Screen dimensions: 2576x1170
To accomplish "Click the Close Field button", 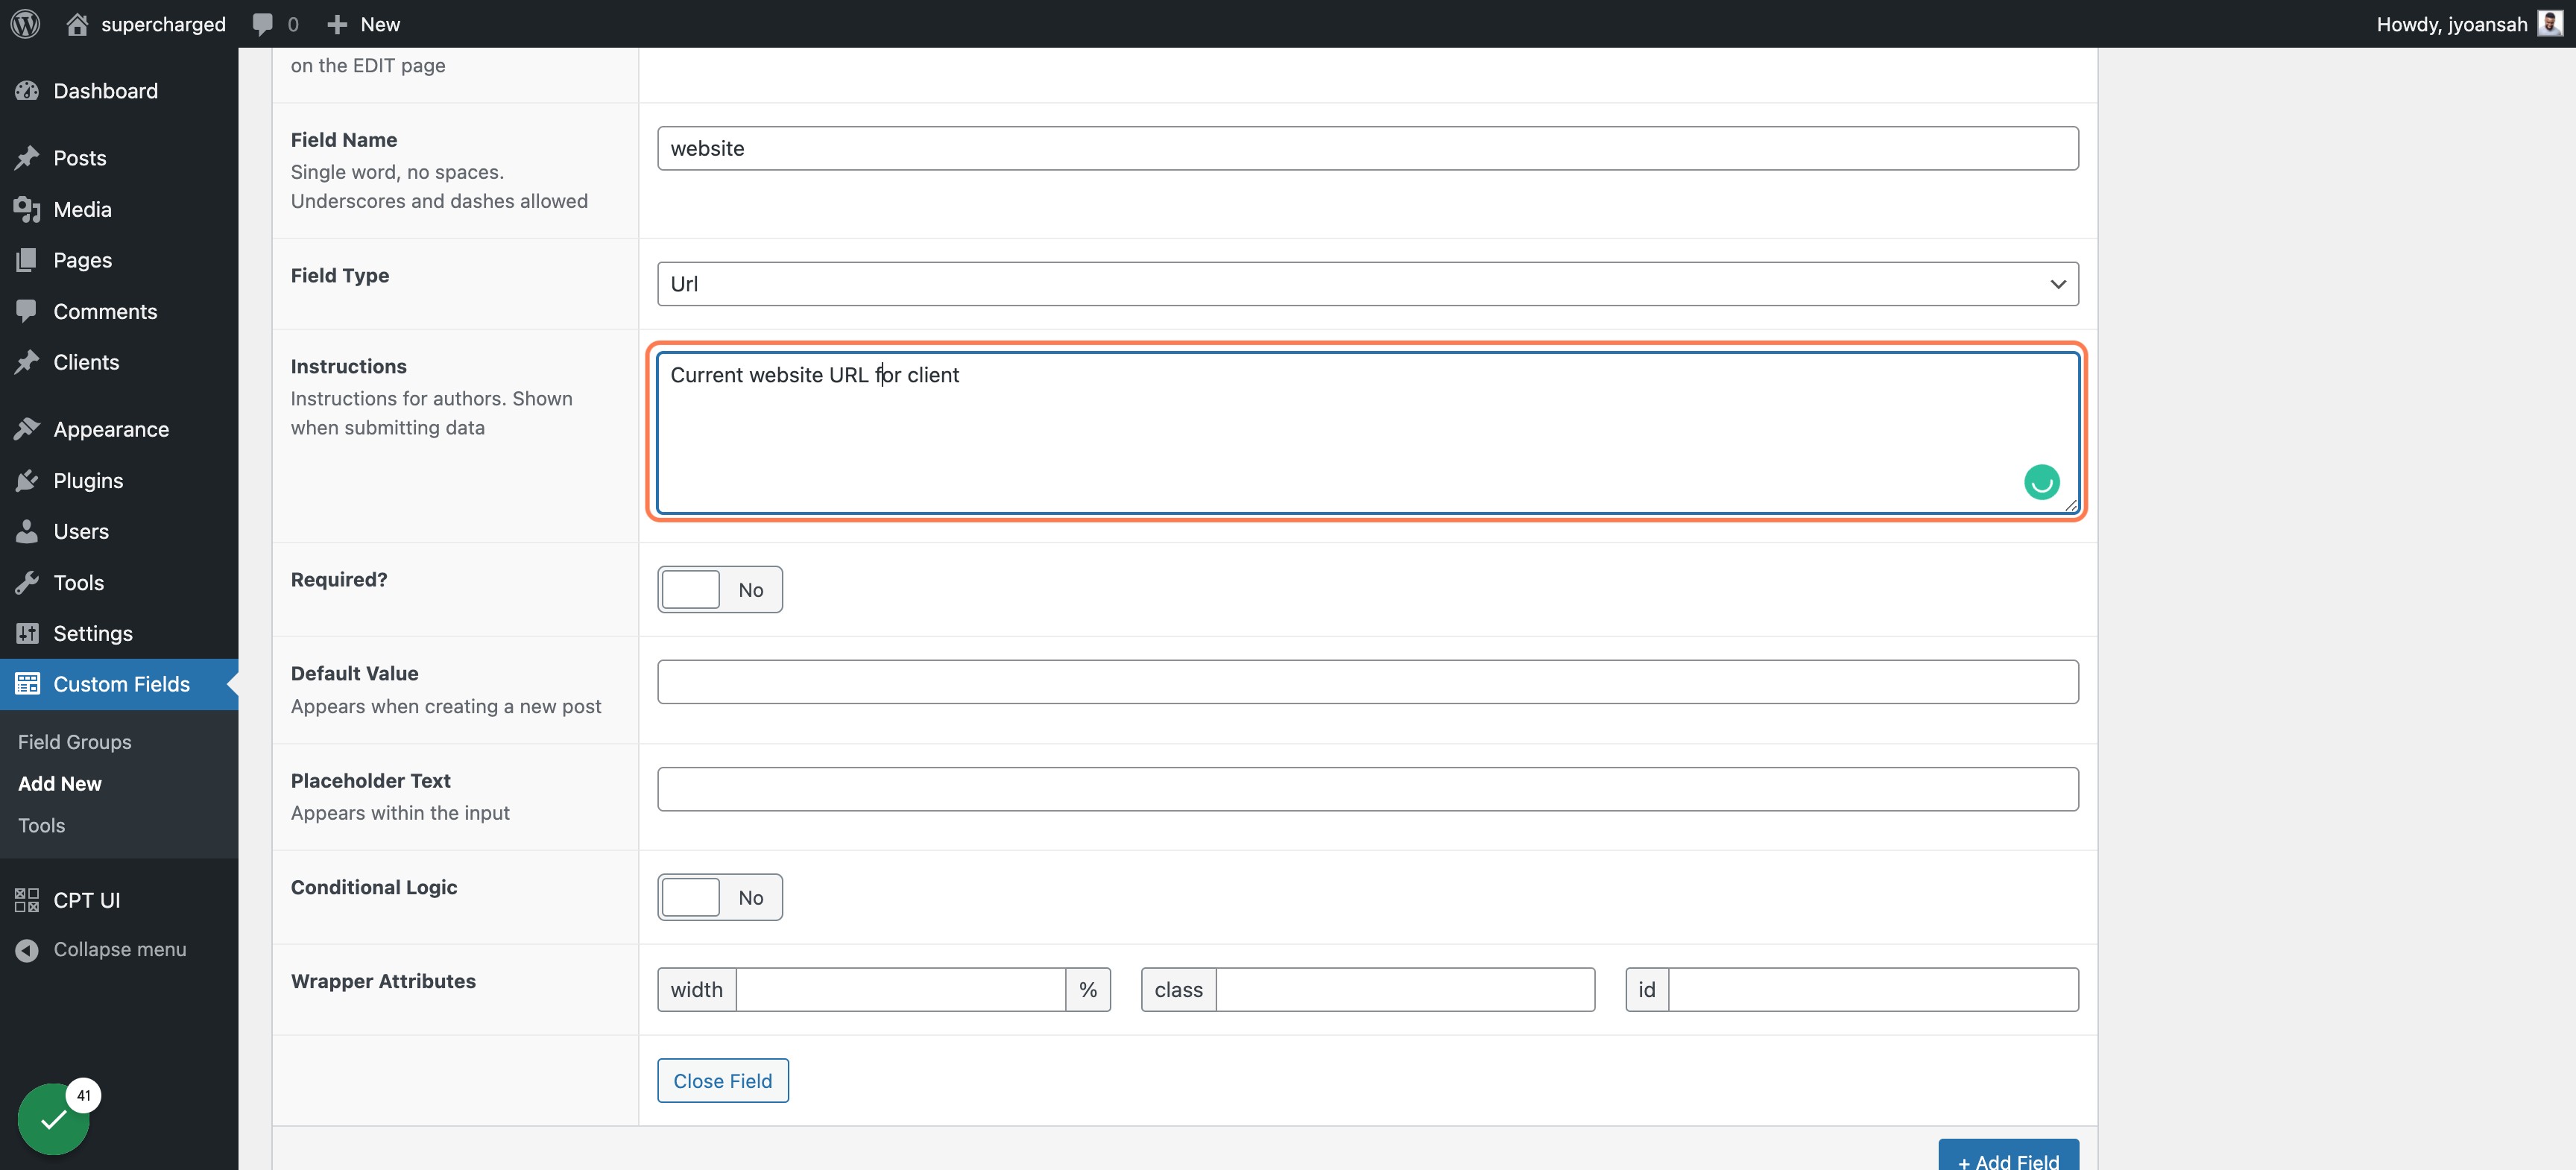I will click(722, 1081).
